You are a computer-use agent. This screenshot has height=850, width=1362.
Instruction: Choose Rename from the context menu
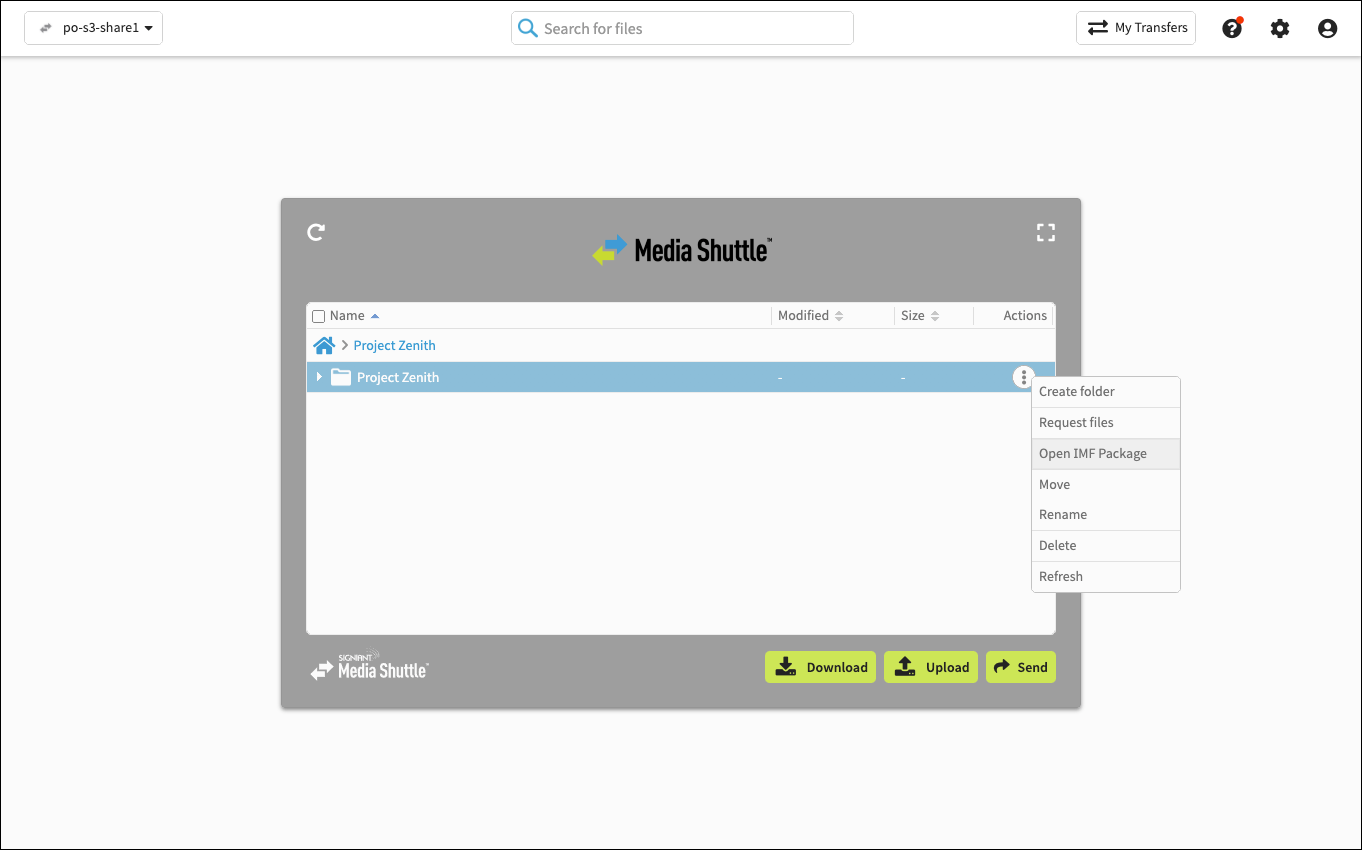(x=1106, y=515)
